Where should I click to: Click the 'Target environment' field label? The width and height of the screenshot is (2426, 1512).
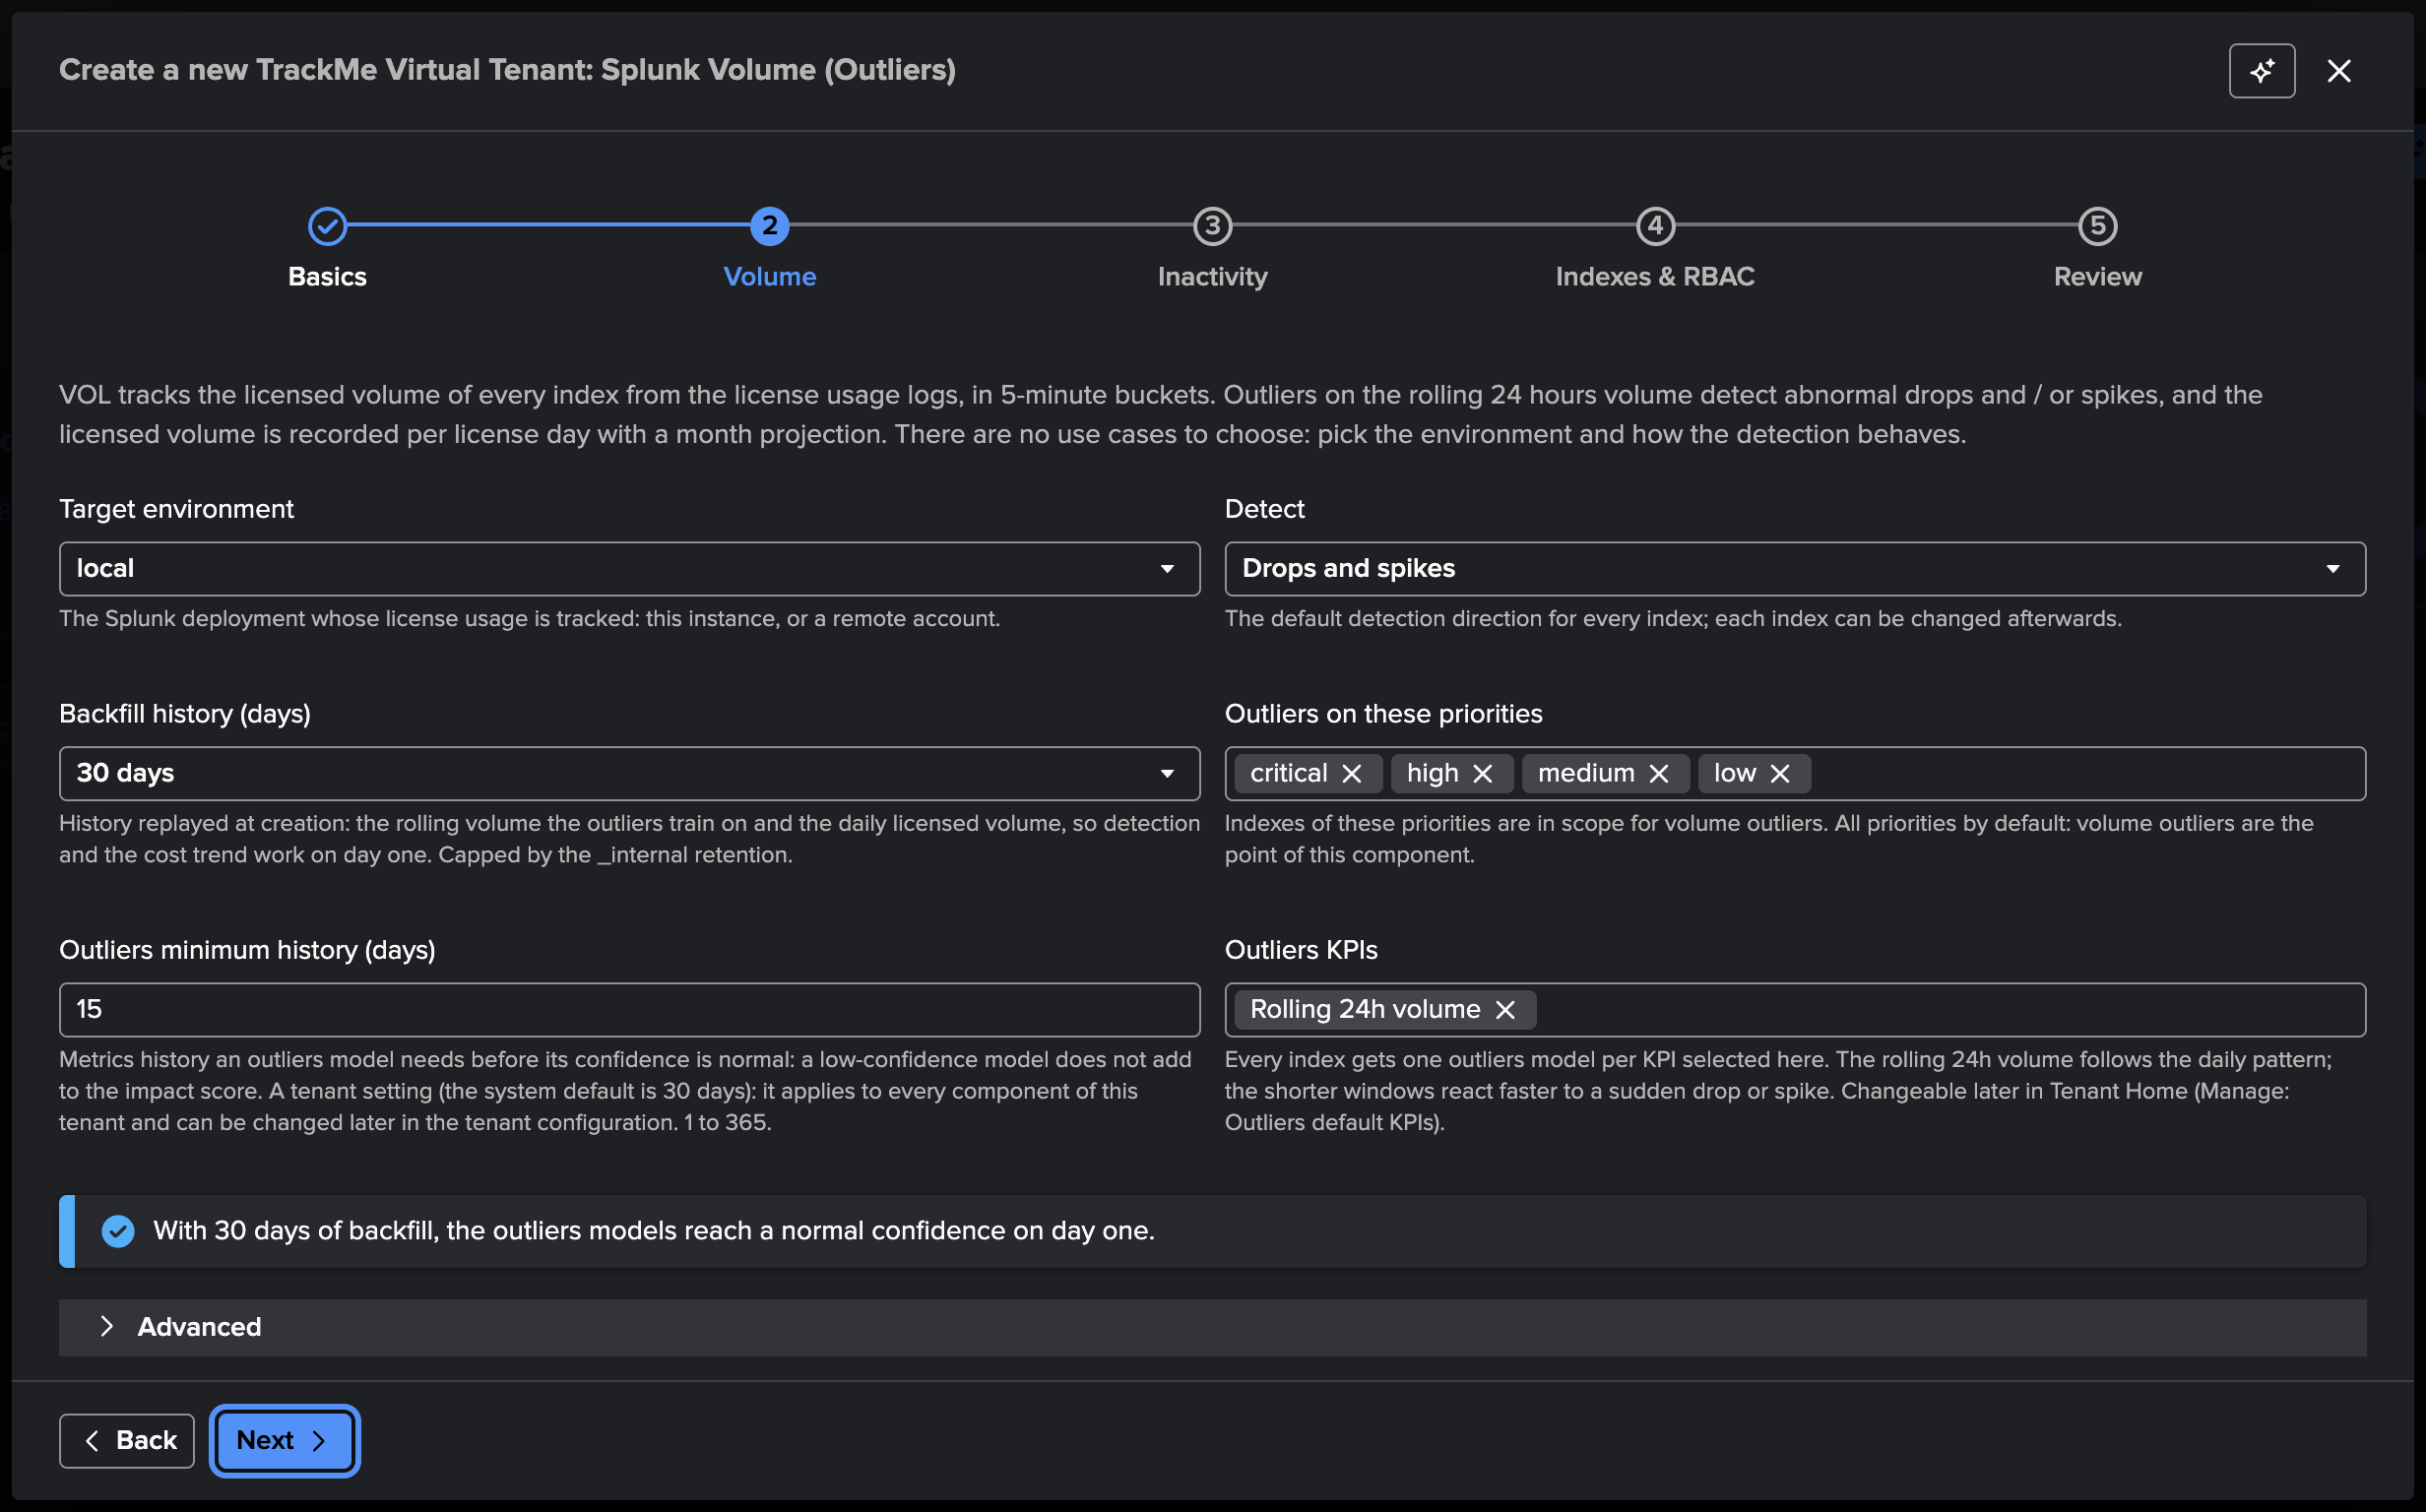(x=176, y=509)
